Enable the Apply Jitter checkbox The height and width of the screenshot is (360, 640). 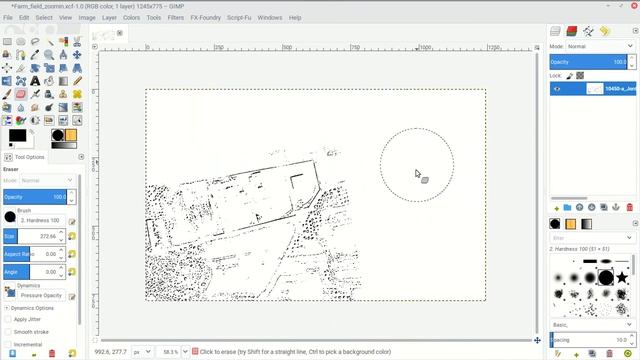pos(8,319)
